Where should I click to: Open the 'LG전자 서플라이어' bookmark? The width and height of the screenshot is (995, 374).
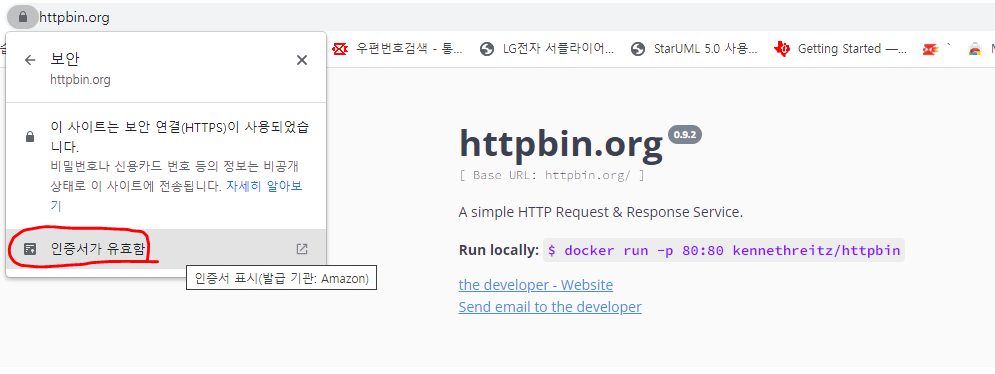tap(547, 49)
